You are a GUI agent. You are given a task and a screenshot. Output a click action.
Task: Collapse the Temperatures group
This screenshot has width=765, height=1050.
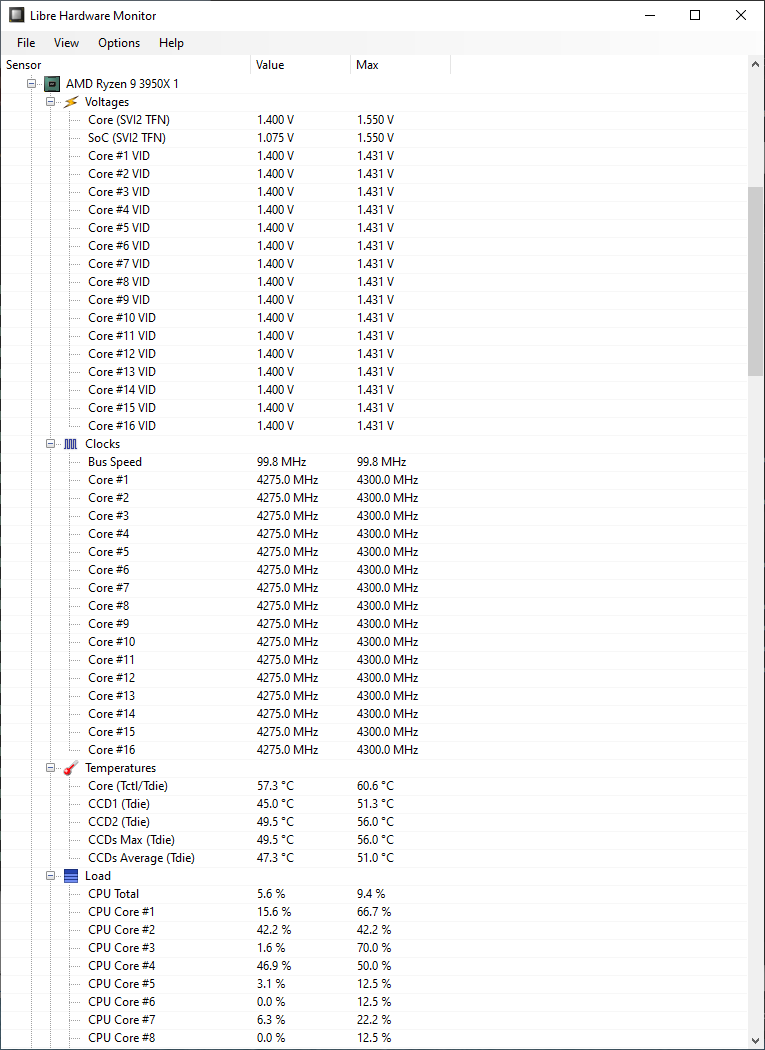(x=50, y=768)
